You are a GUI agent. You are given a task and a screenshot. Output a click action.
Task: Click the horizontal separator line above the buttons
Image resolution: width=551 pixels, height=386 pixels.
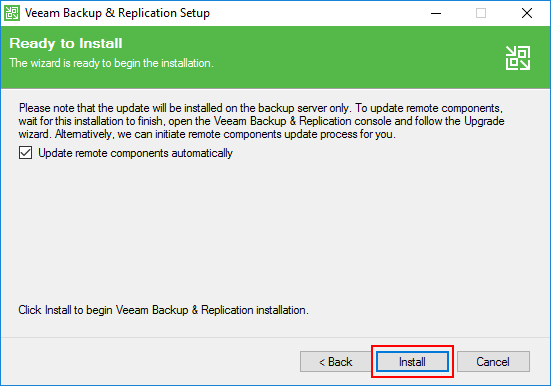click(x=276, y=337)
